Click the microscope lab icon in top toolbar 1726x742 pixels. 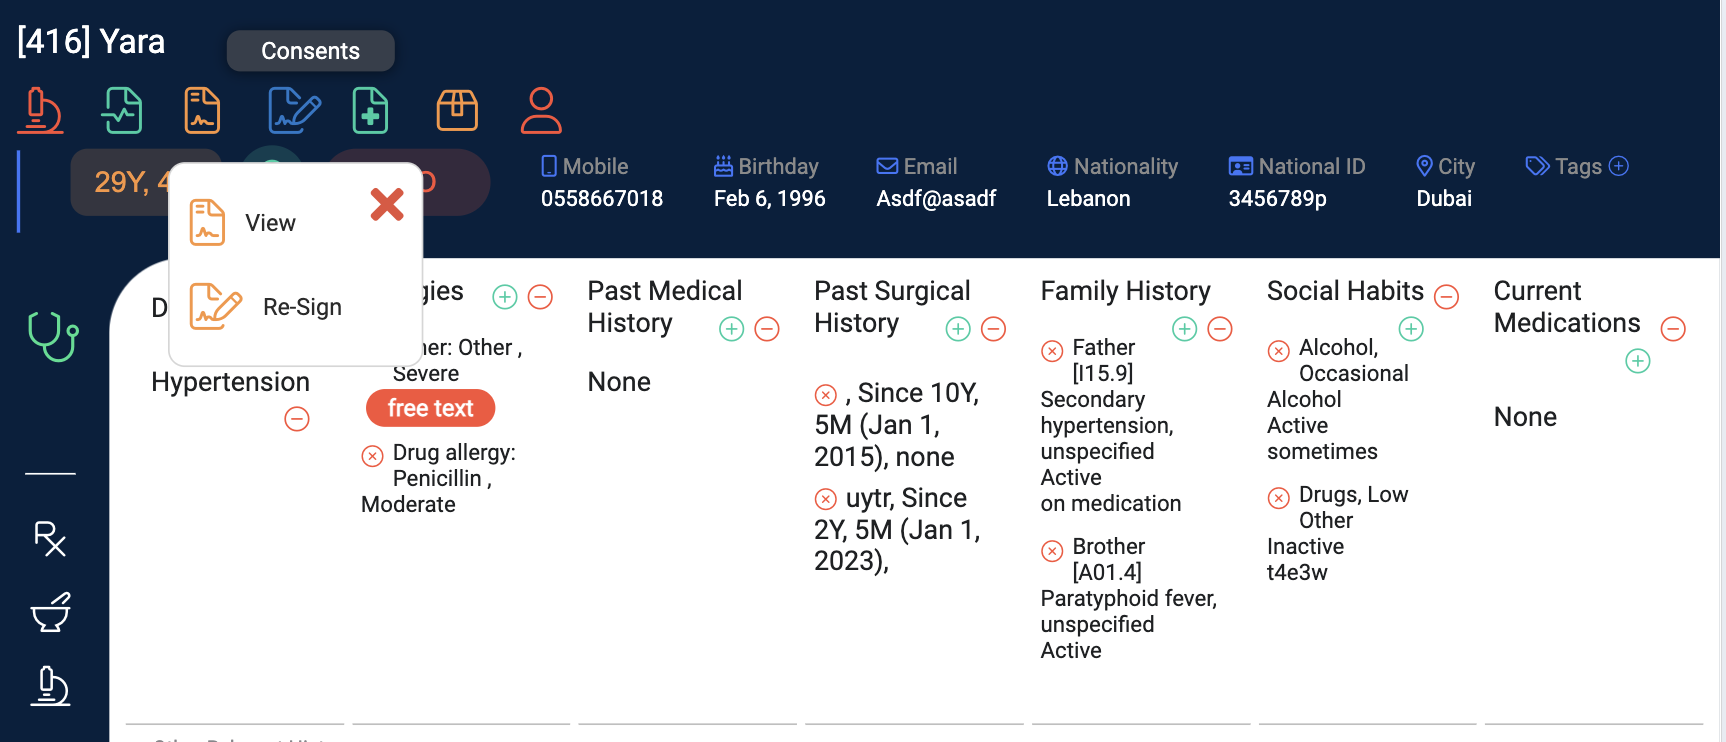(x=40, y=110)
